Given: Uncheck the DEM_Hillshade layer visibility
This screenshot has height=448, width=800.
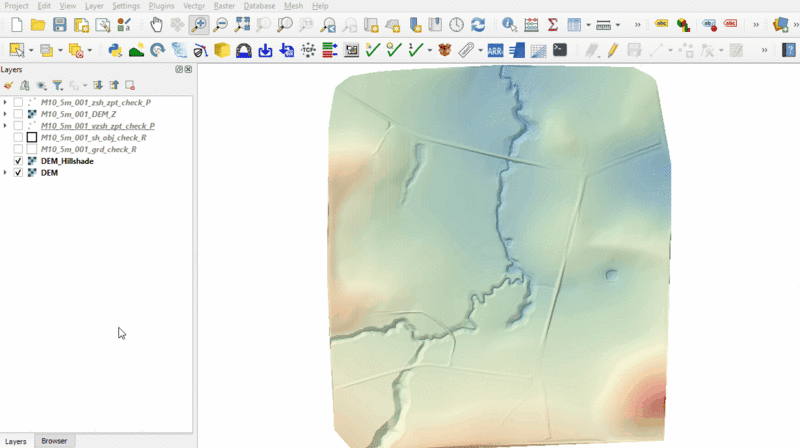Looking at the screenshot, I should pos(18,161).
